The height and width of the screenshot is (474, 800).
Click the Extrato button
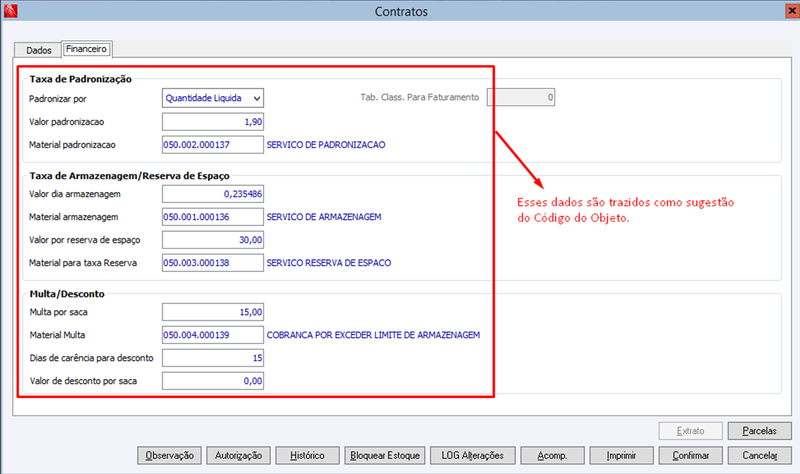click(x=690, y=431)
